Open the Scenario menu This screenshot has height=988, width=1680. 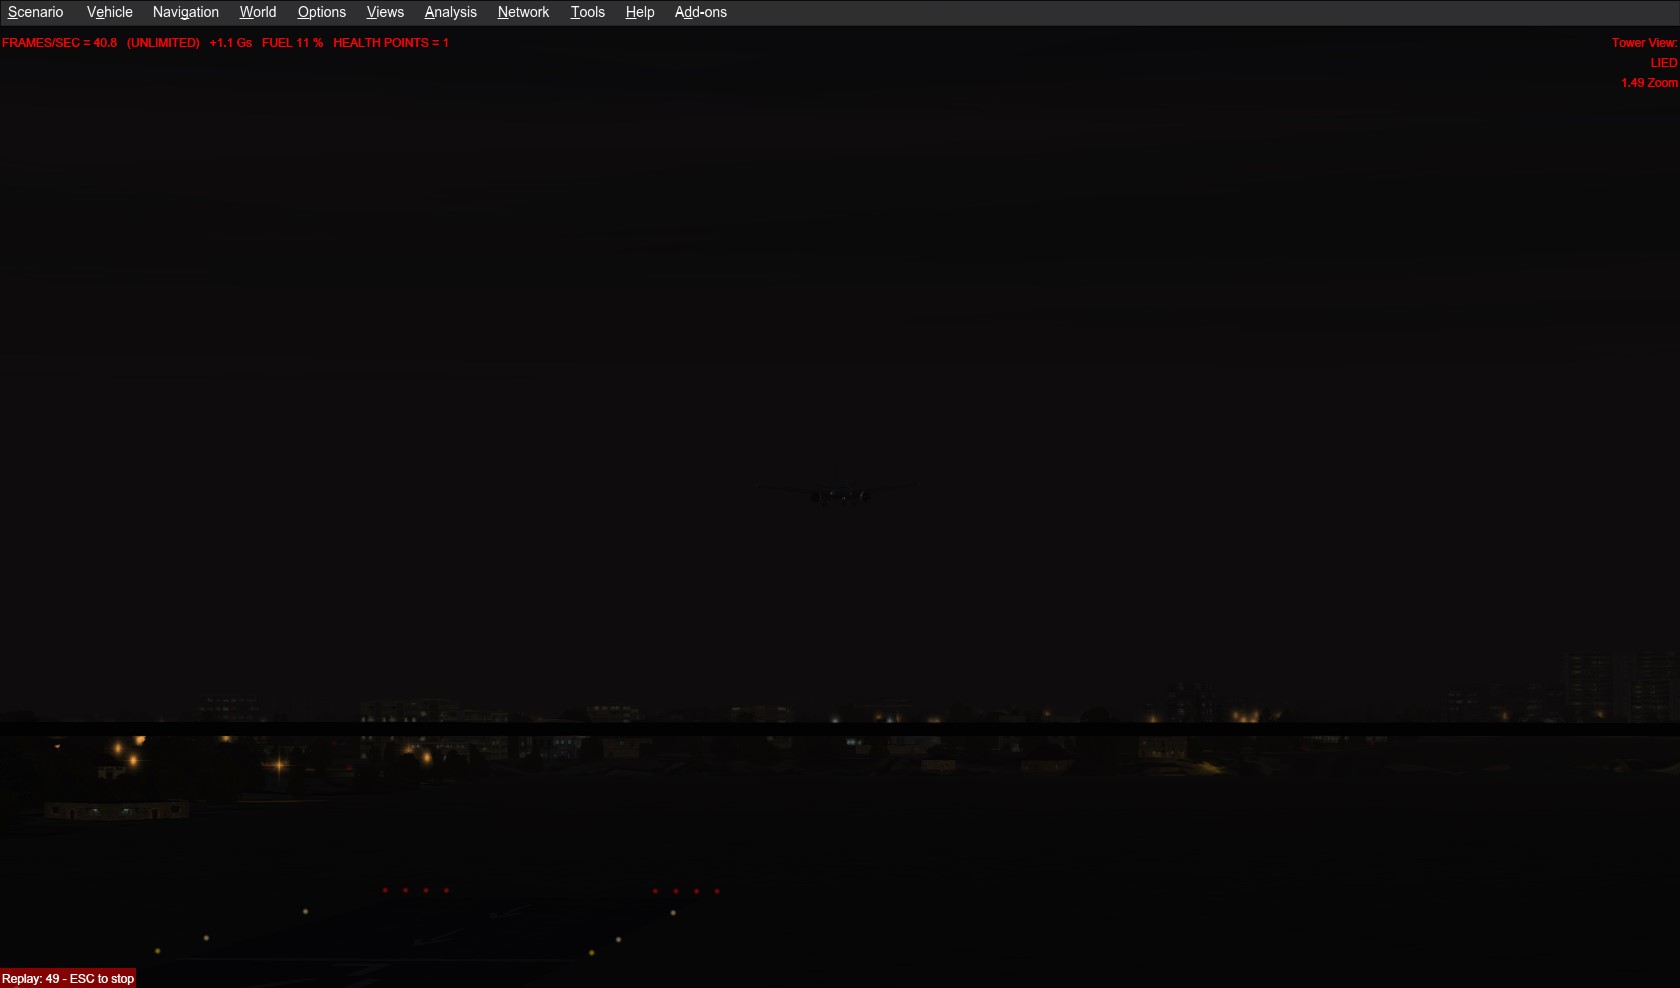[x=35, y=12]
